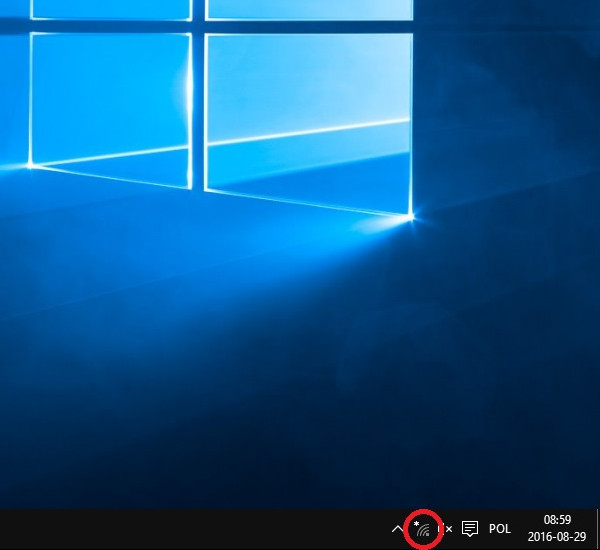Click upper-left pane of the Windows logo wallpaper
This screenshot has height=550, width=600.
pos(110,8)
